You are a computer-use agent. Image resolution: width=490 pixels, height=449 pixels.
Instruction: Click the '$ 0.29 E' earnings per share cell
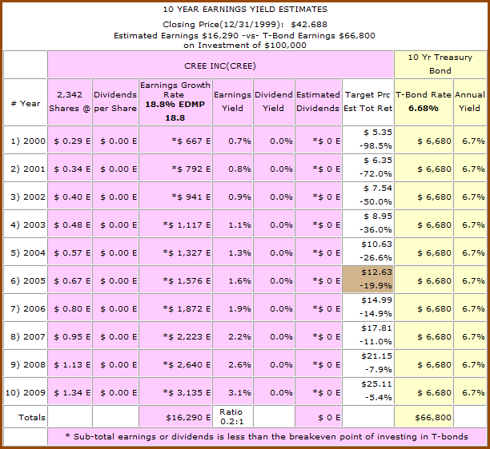pyautogui.click(x=70, y=140)
